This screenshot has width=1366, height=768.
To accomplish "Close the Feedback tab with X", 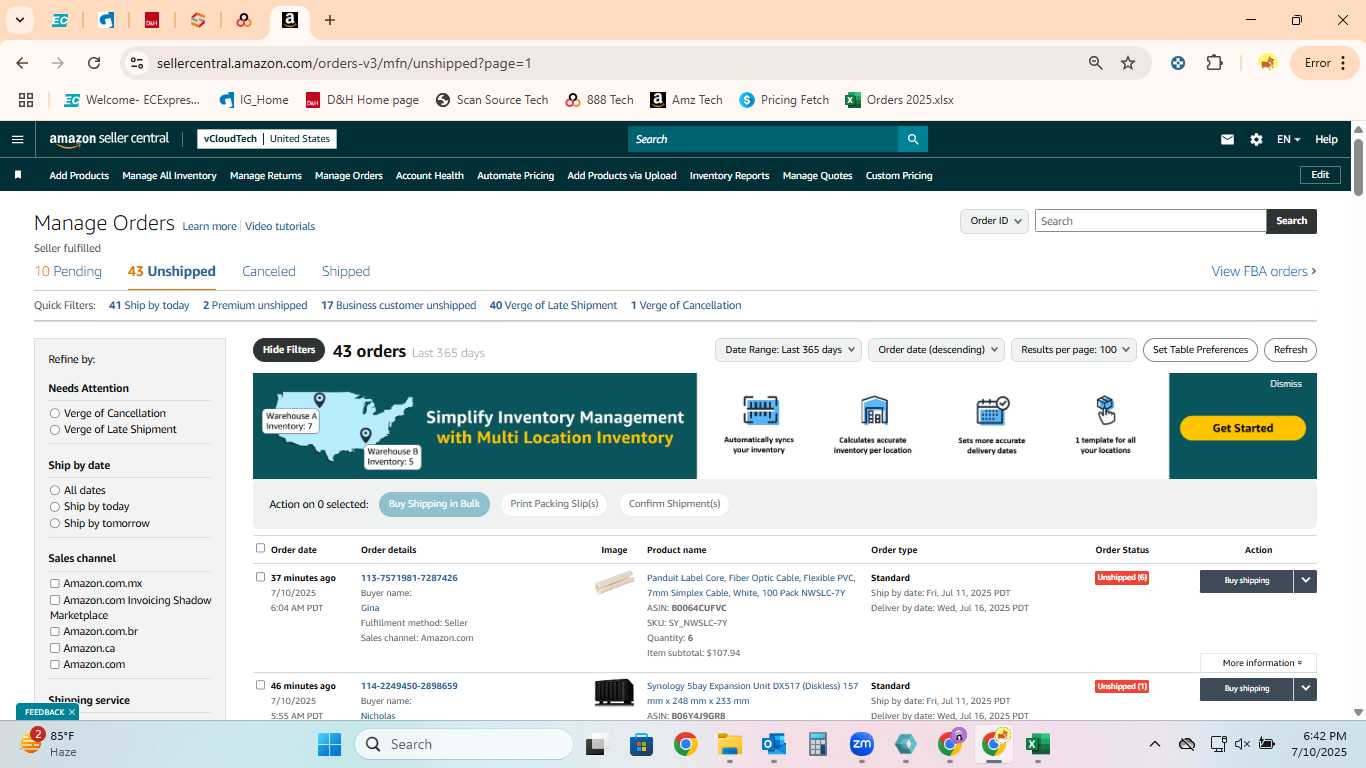I will (x=72, y=712).
